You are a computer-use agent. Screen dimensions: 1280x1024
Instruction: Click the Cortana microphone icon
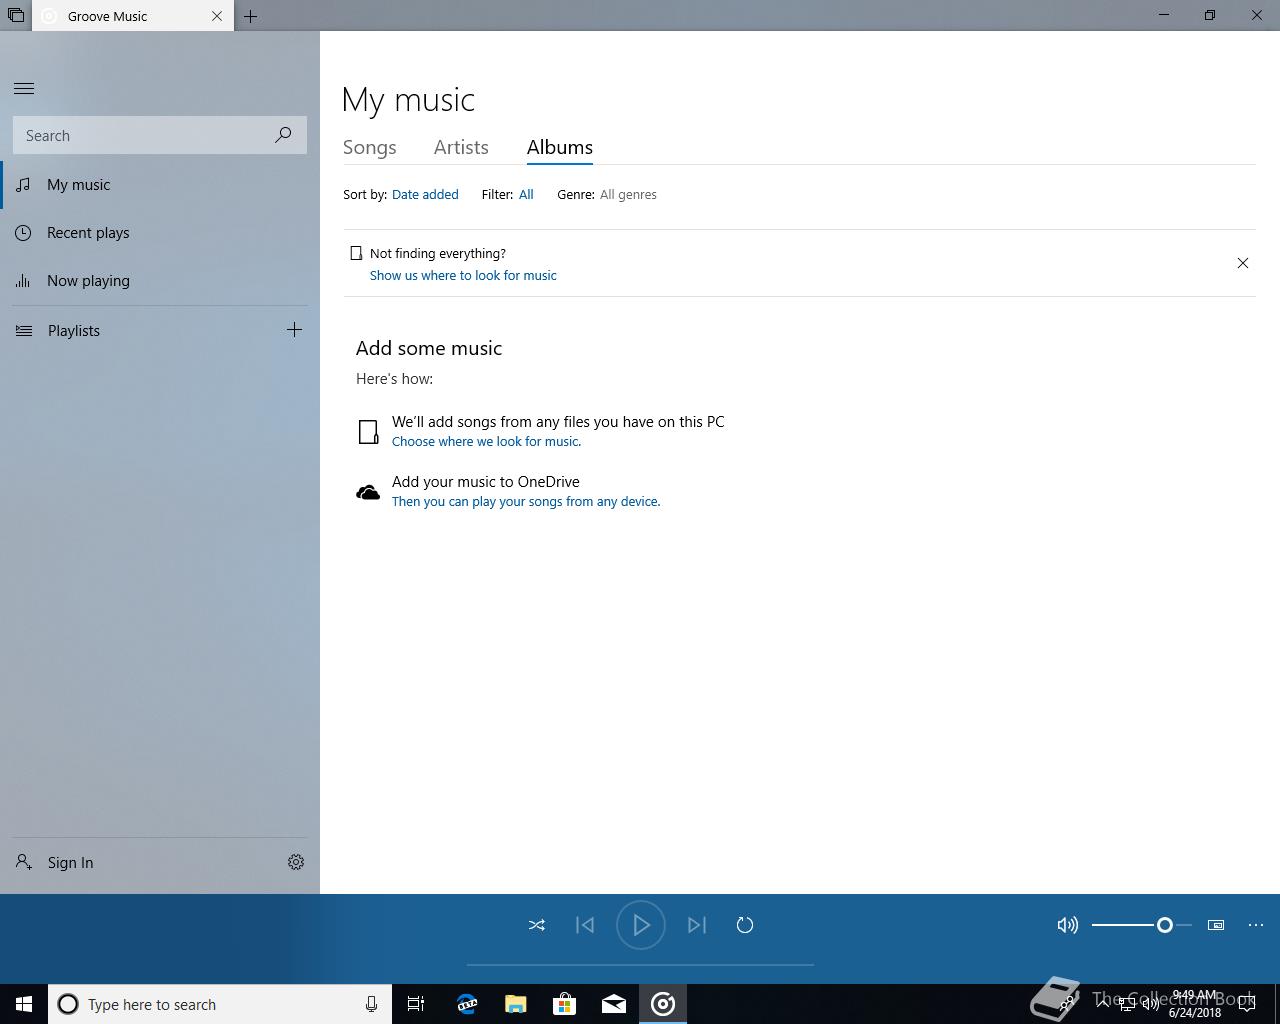[x=371, y=1004]
